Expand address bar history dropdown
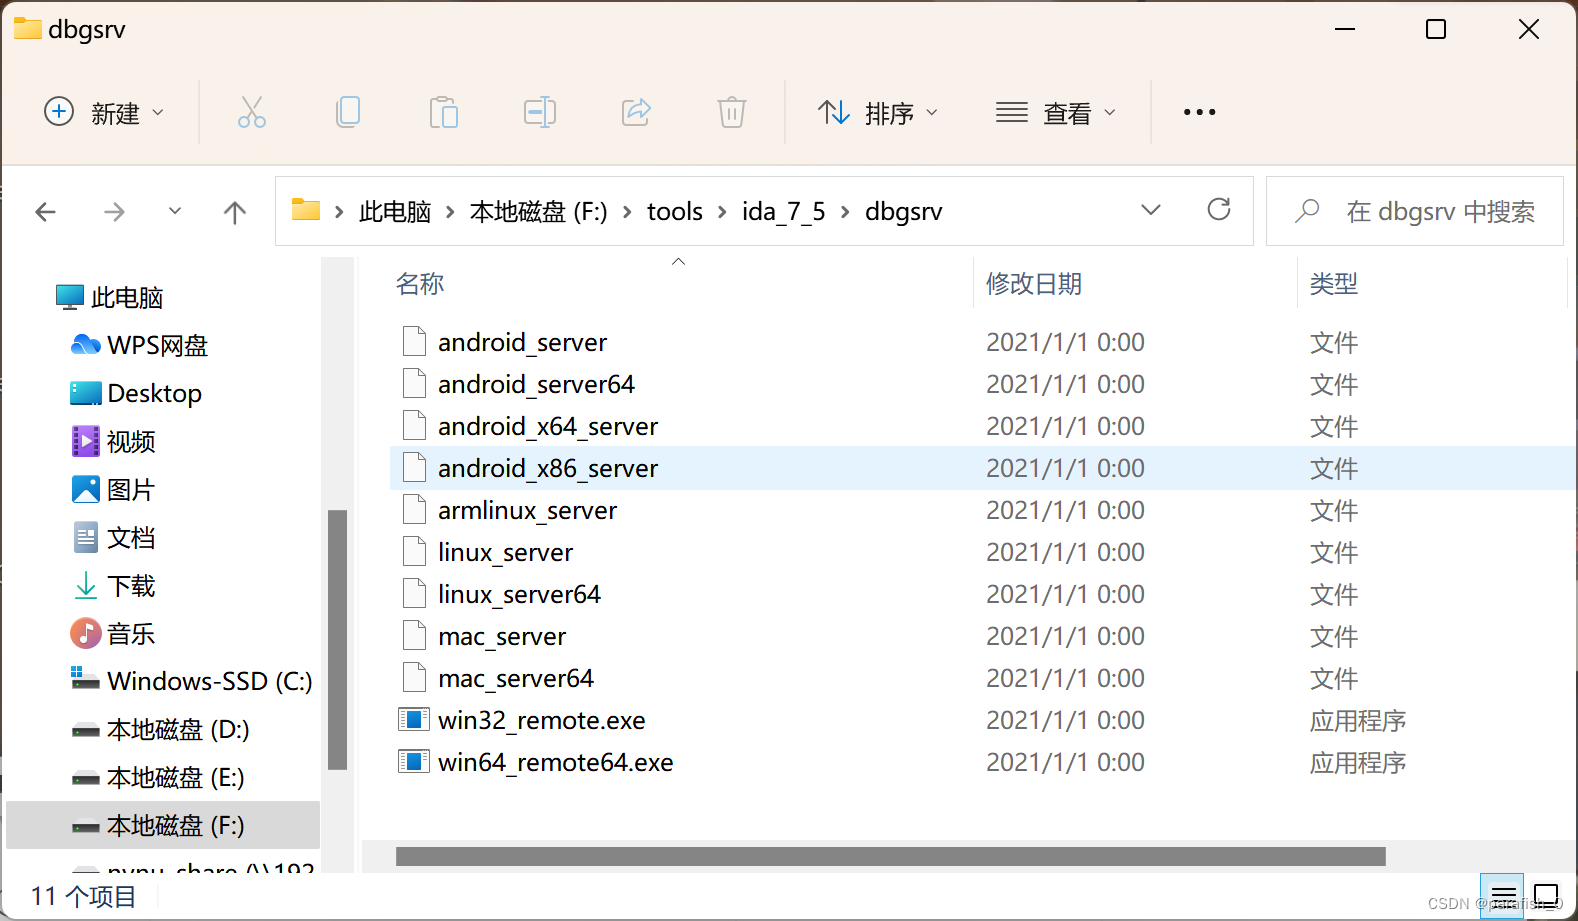The height and width of the screenshot is (921, 1578). pos(1151,210)
